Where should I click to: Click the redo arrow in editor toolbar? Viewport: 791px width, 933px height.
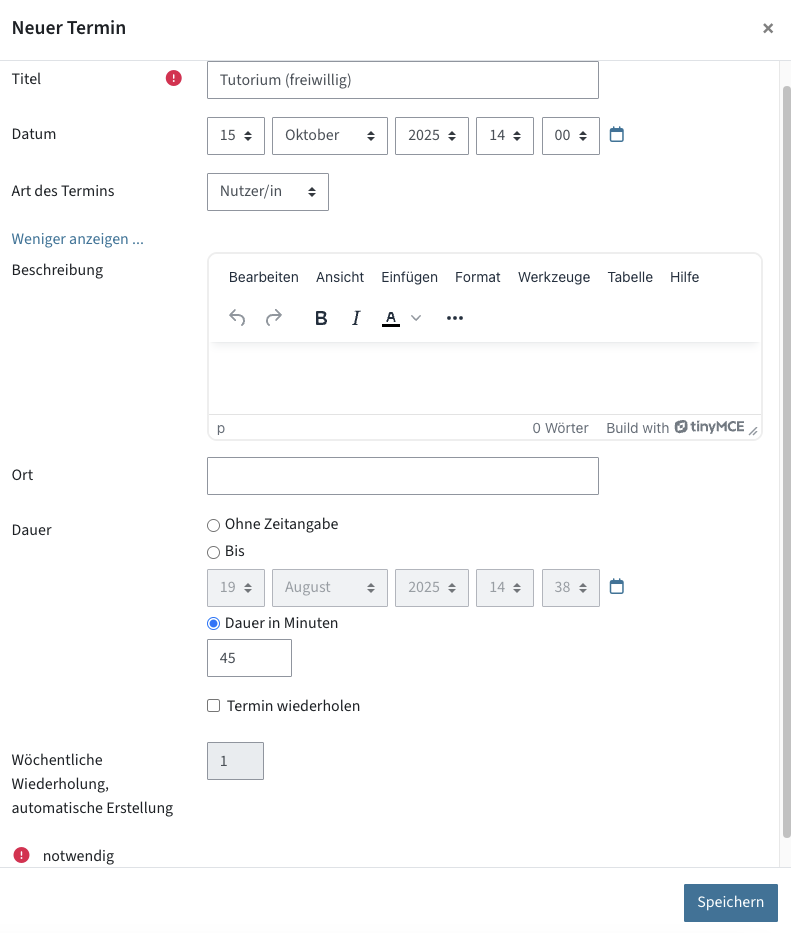click(x=274, y=318)
